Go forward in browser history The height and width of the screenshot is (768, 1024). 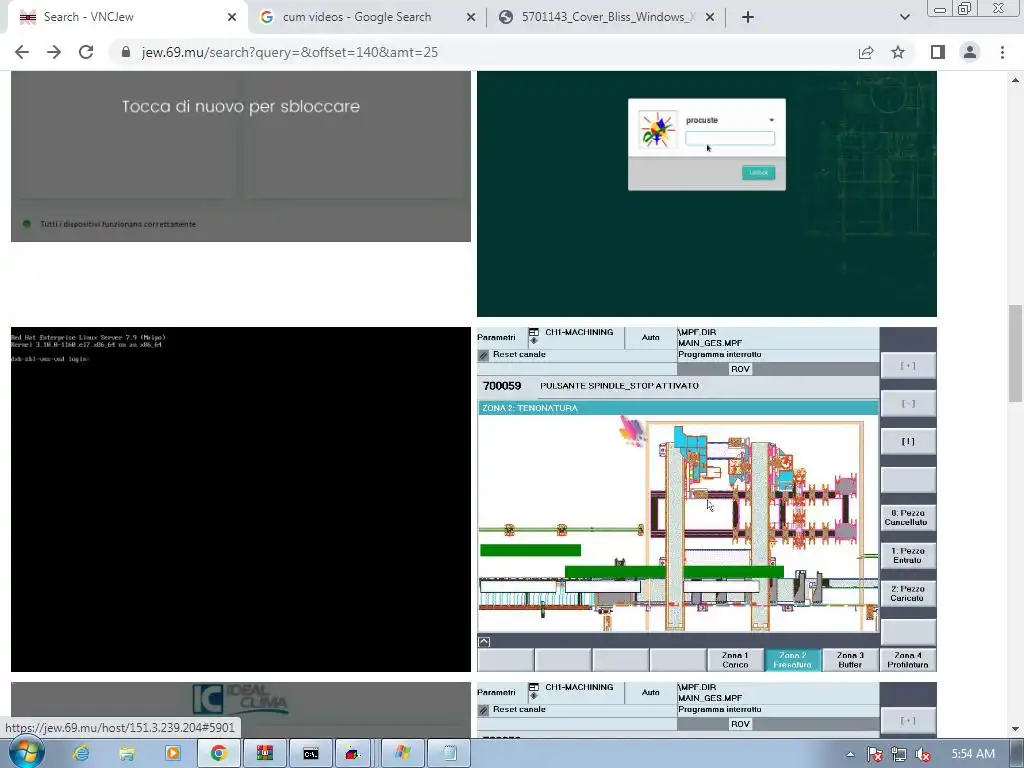[54, 52]
